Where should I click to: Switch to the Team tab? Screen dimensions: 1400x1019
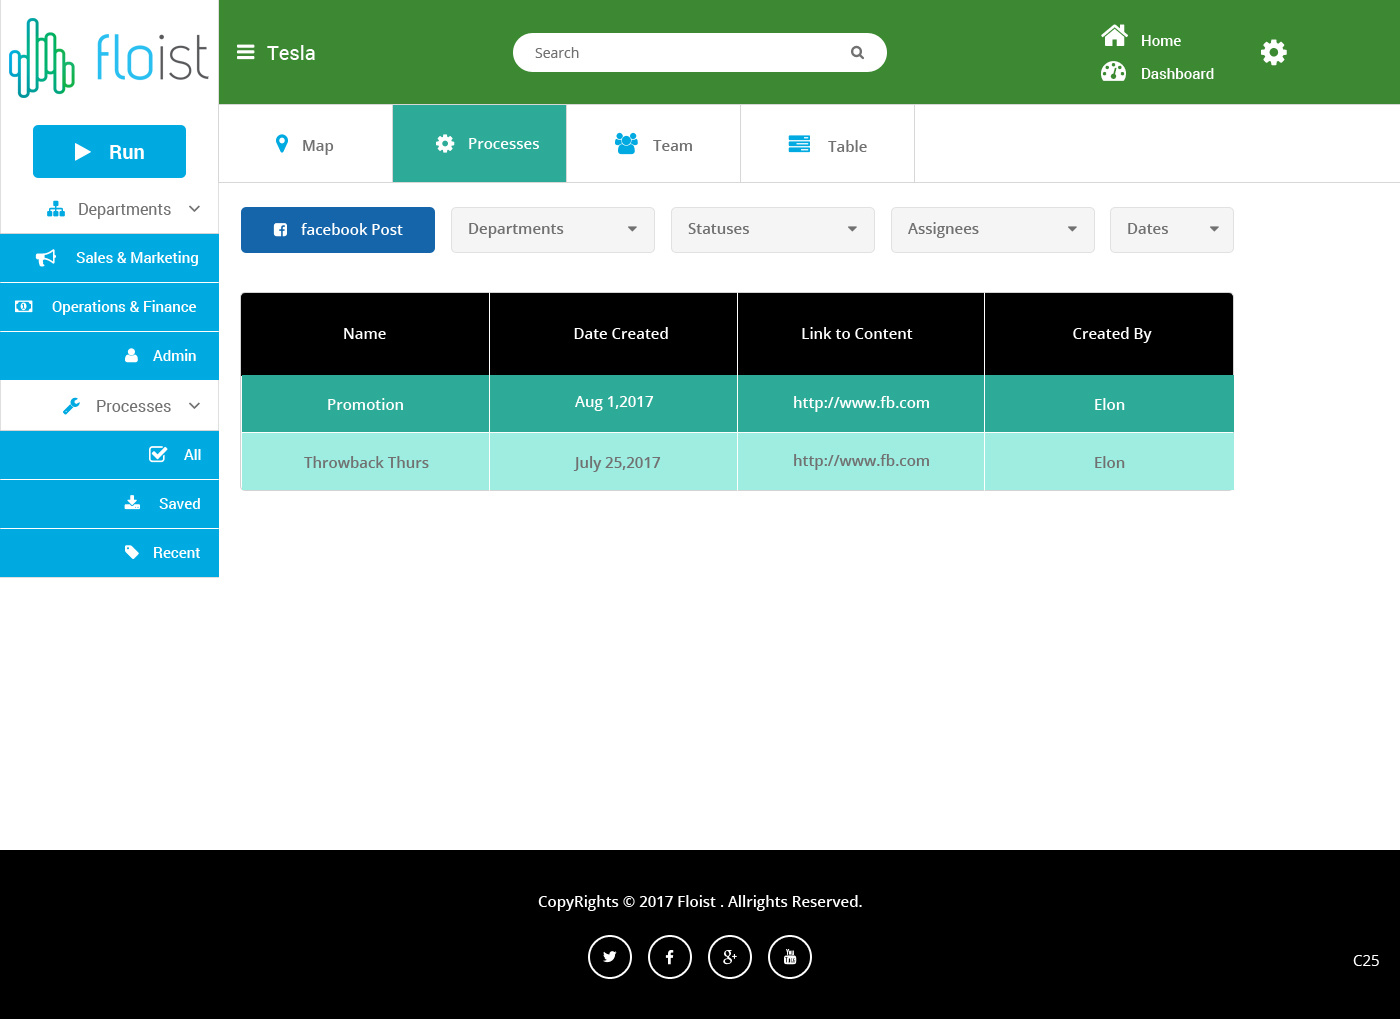click(x=654, y=145)
